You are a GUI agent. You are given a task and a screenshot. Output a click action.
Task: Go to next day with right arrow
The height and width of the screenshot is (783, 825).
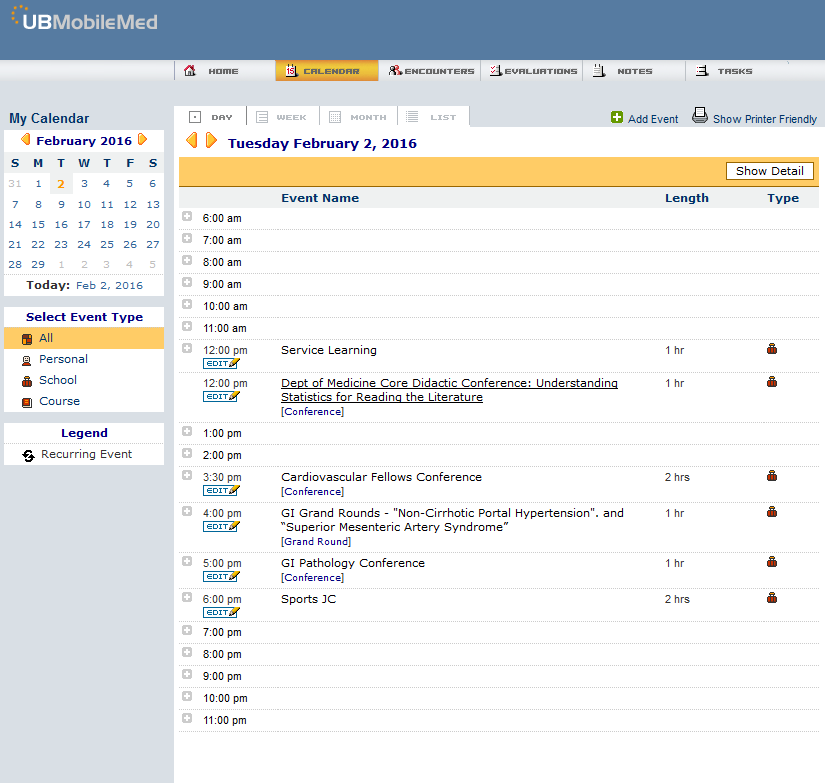pos(211,141)
